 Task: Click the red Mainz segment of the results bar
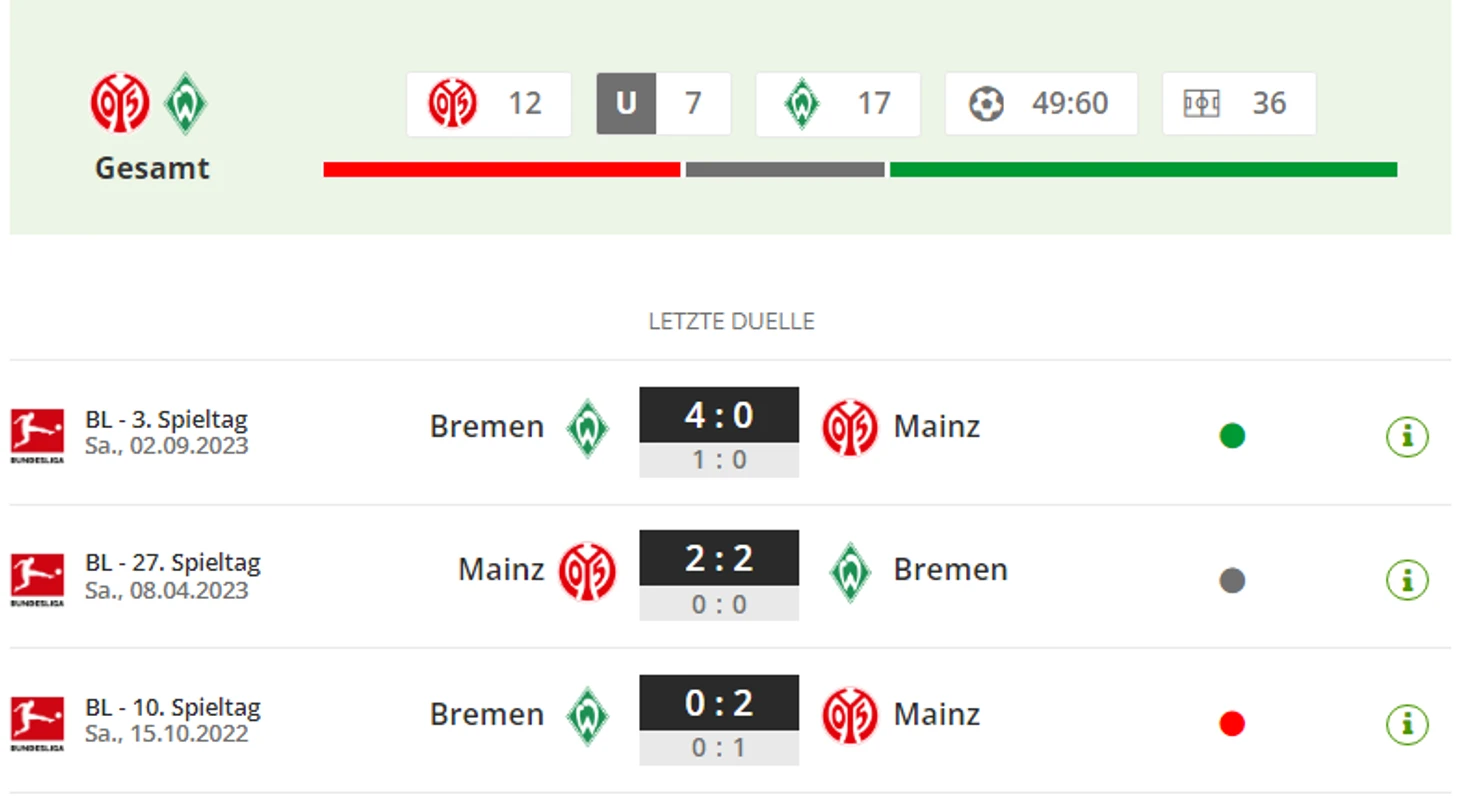tap(501, 170)
